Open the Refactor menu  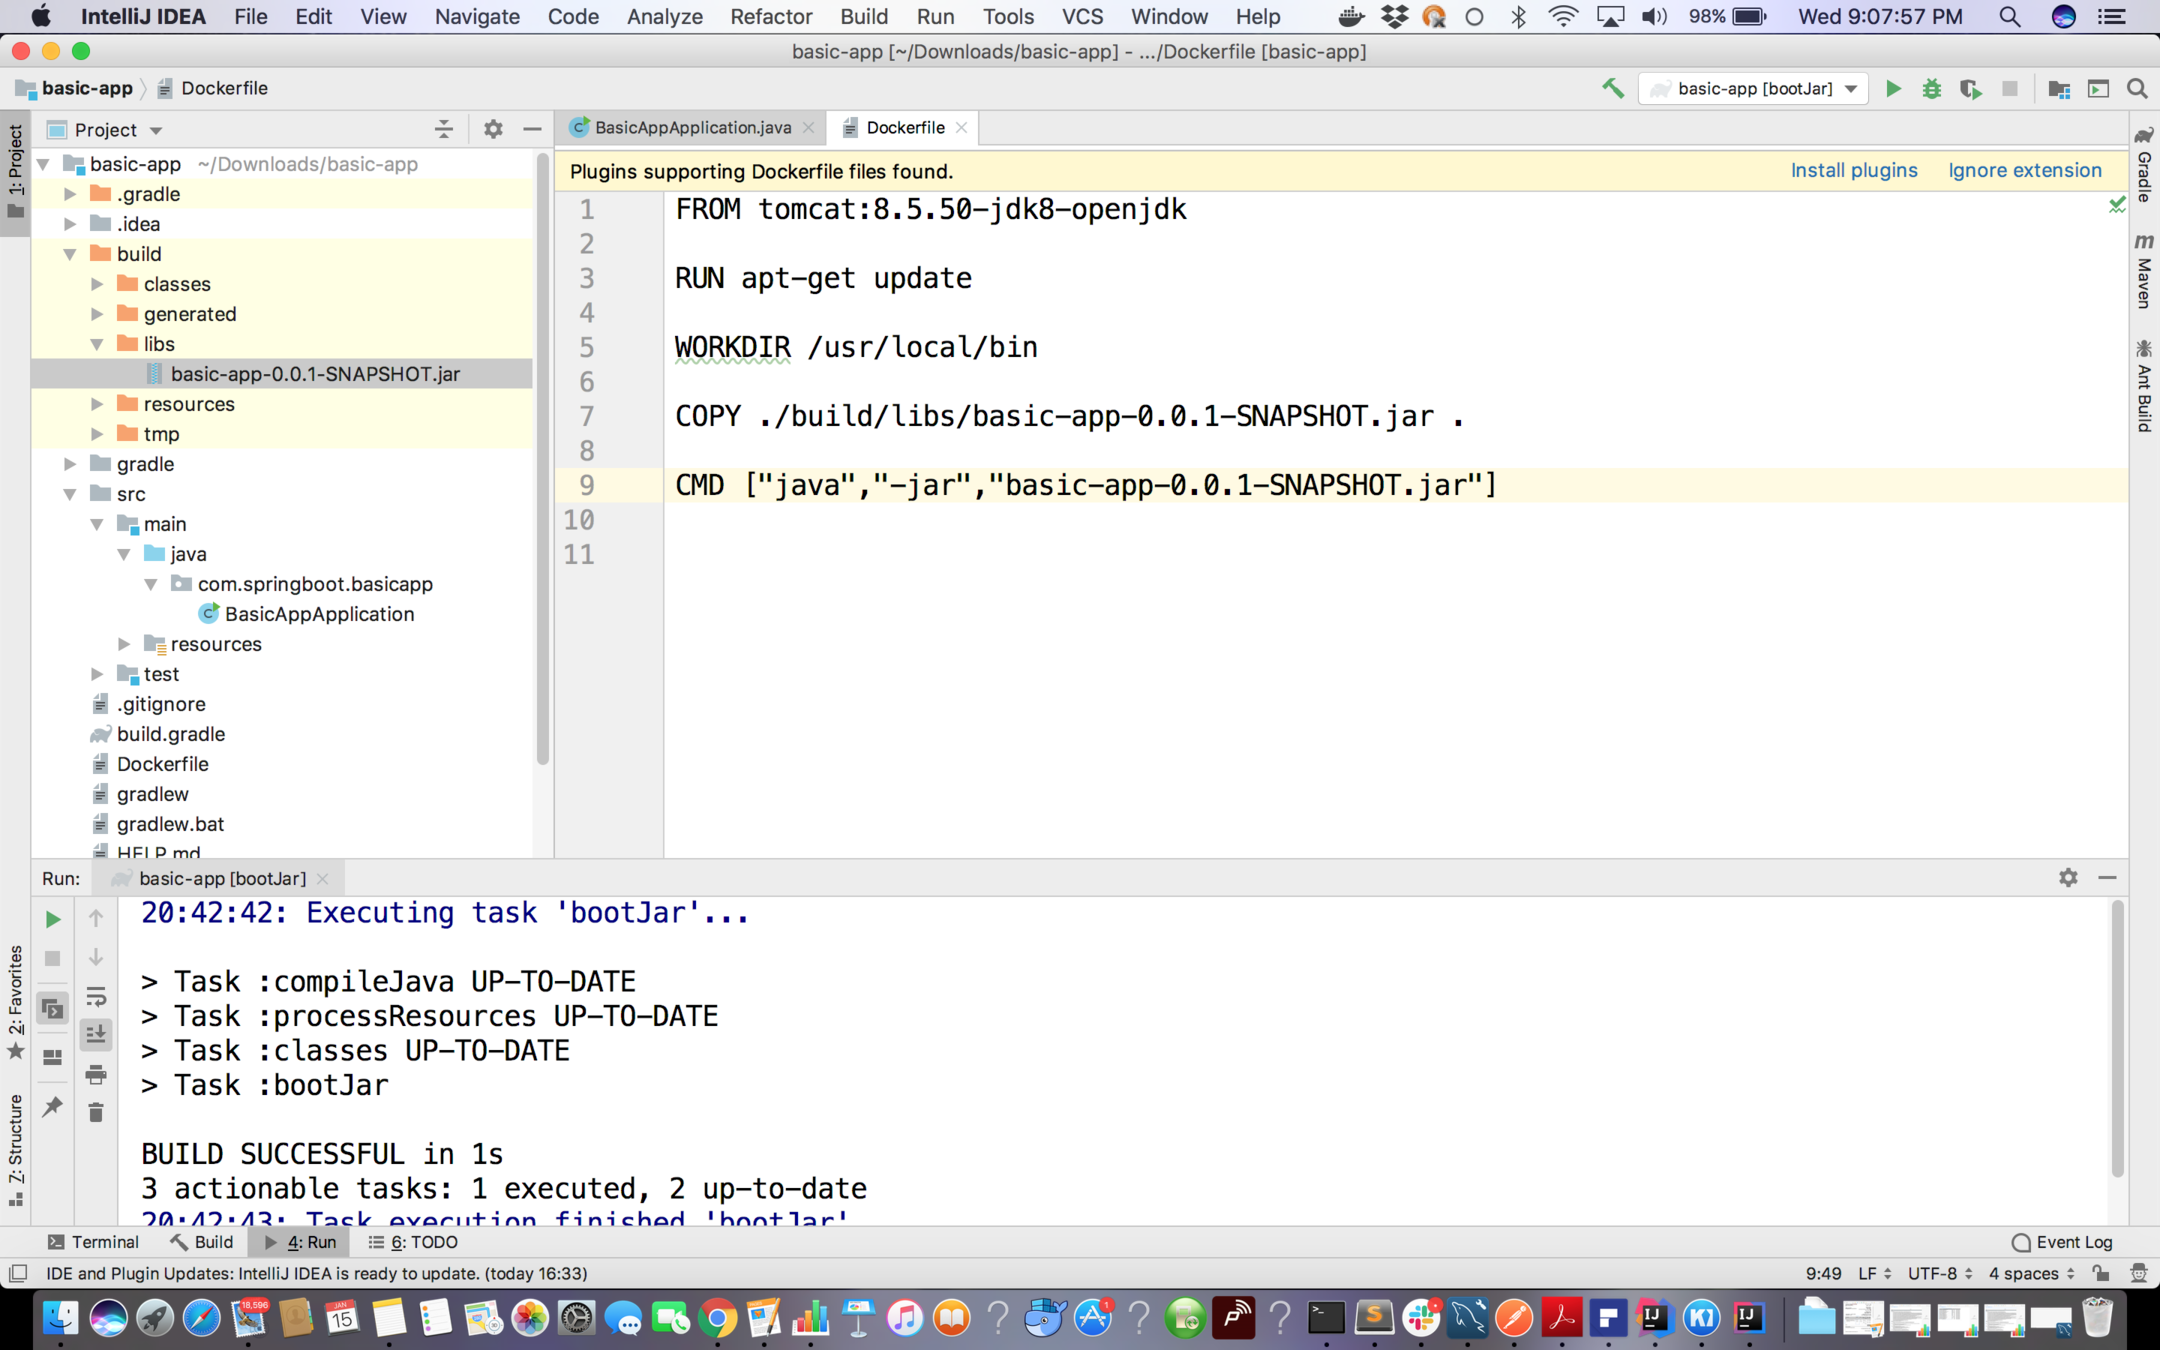tap(770, 17)
